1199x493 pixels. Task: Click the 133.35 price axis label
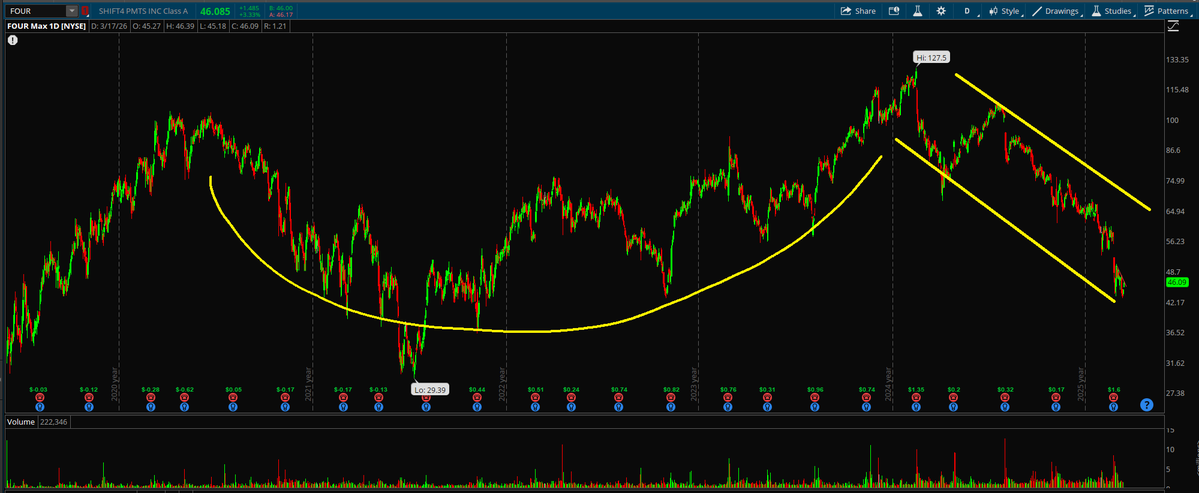1178,60
